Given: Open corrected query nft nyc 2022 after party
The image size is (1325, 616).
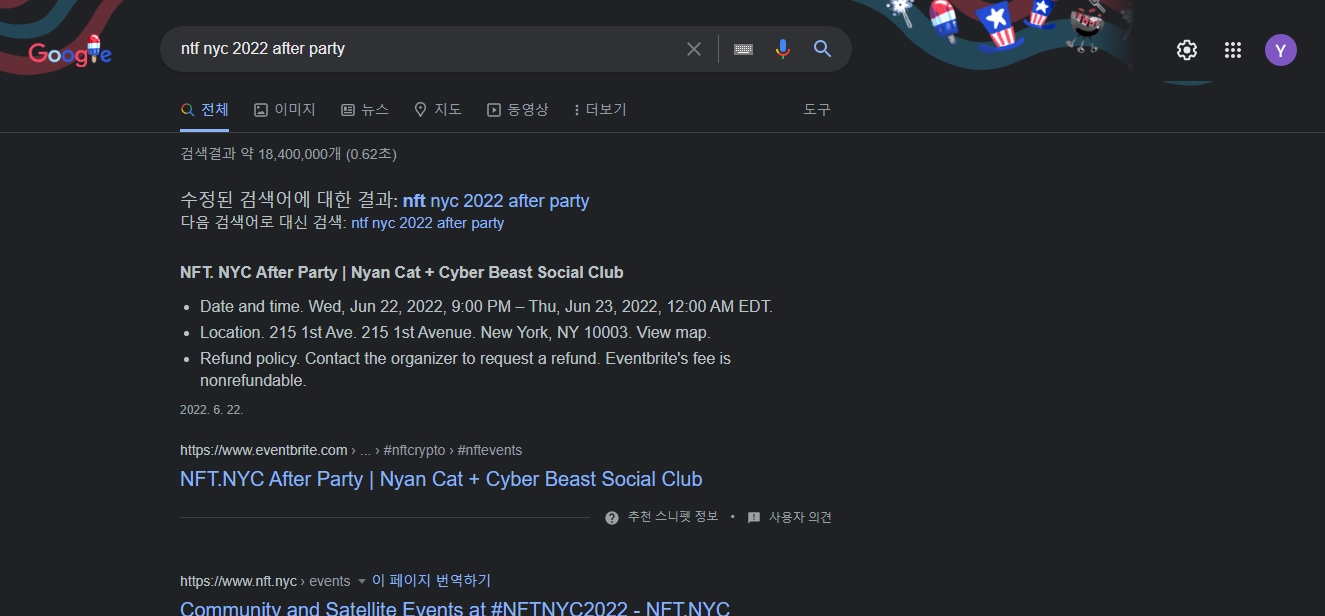Looking at the screenshot, I should tap(496, 201).
